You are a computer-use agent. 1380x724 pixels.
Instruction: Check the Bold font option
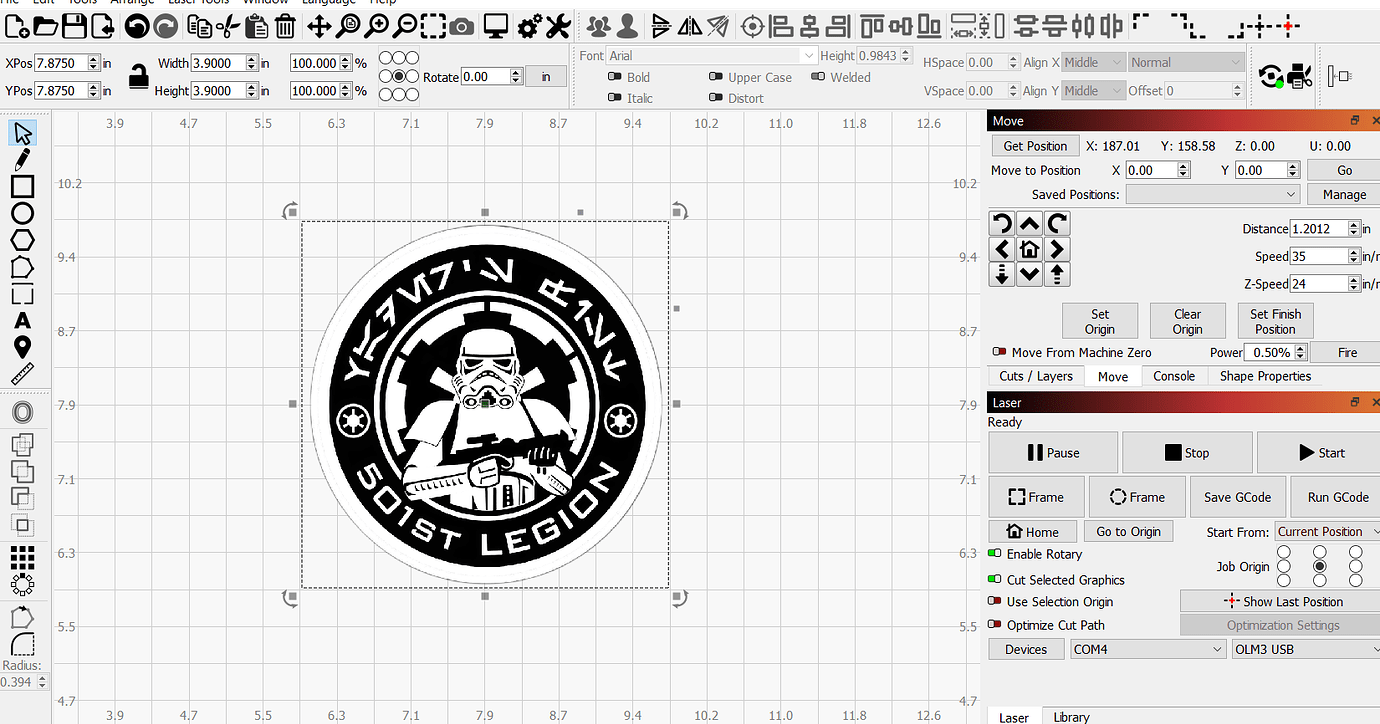click(x=614, y=77)
